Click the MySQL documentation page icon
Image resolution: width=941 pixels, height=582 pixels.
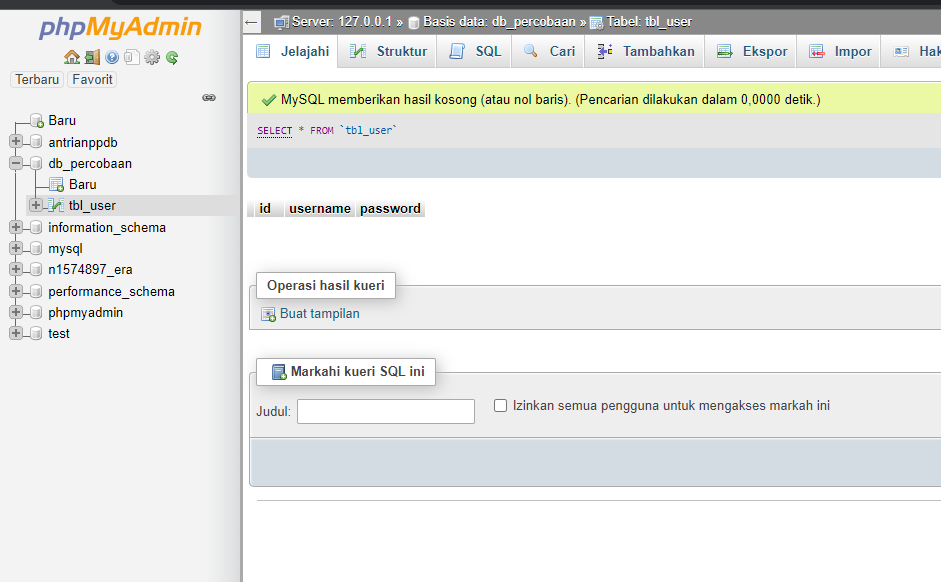pos(131,57)
